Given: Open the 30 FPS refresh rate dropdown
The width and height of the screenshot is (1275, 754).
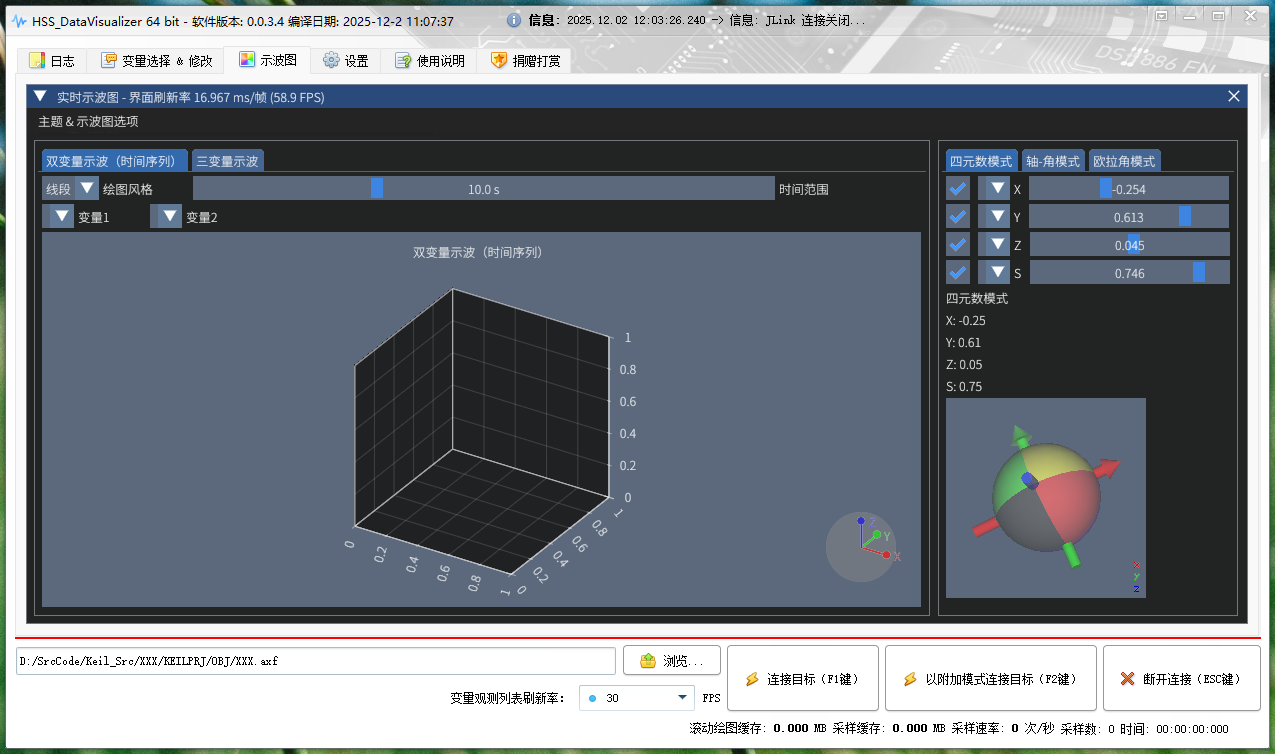Looking at the screenshot, I should tap(636, 697).
